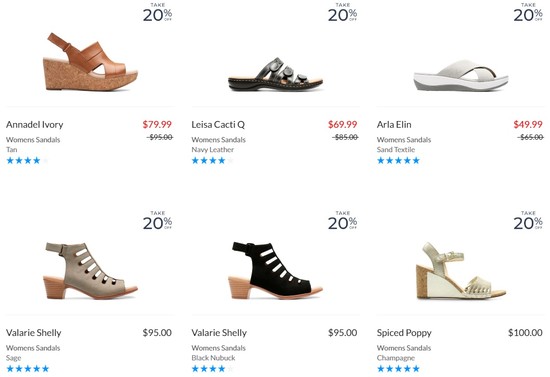Click the 20% off badge above Spiced Poppy
This screenshot has width=550, height=377.
528,221
